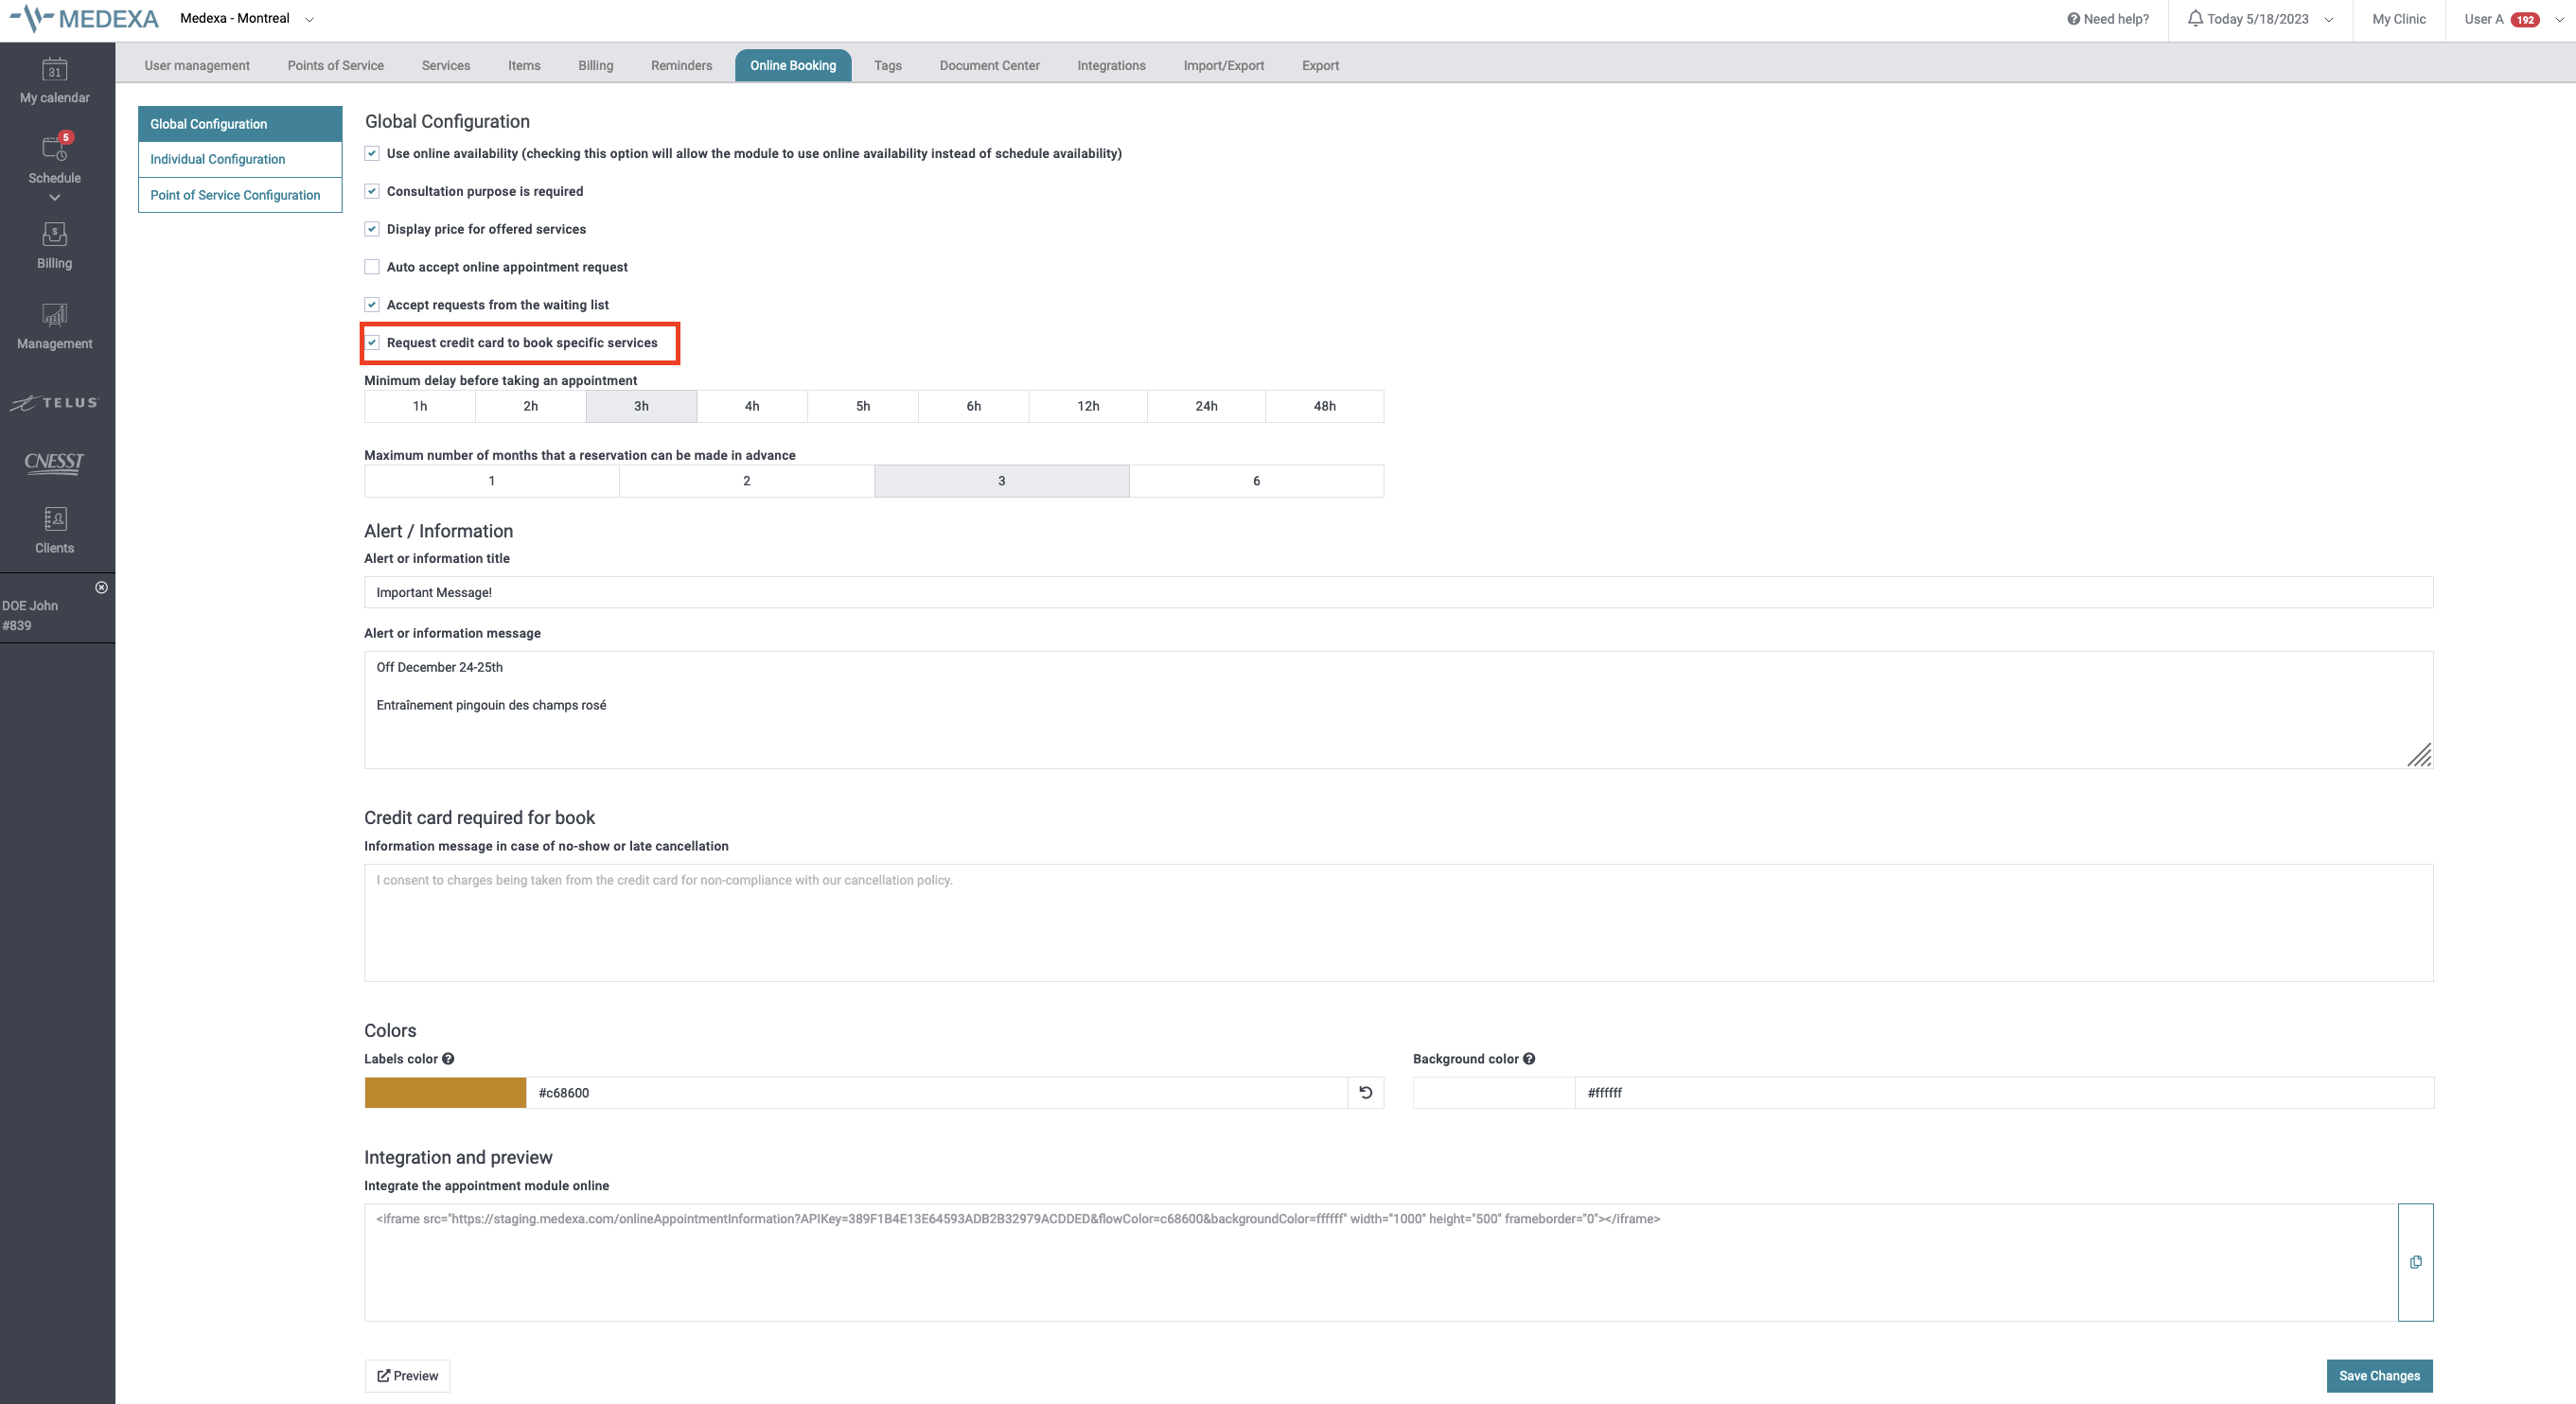Screen dimensions: 2576x1404
Task: Enable Auto accept online appointment request
Action: coord(372,267)
